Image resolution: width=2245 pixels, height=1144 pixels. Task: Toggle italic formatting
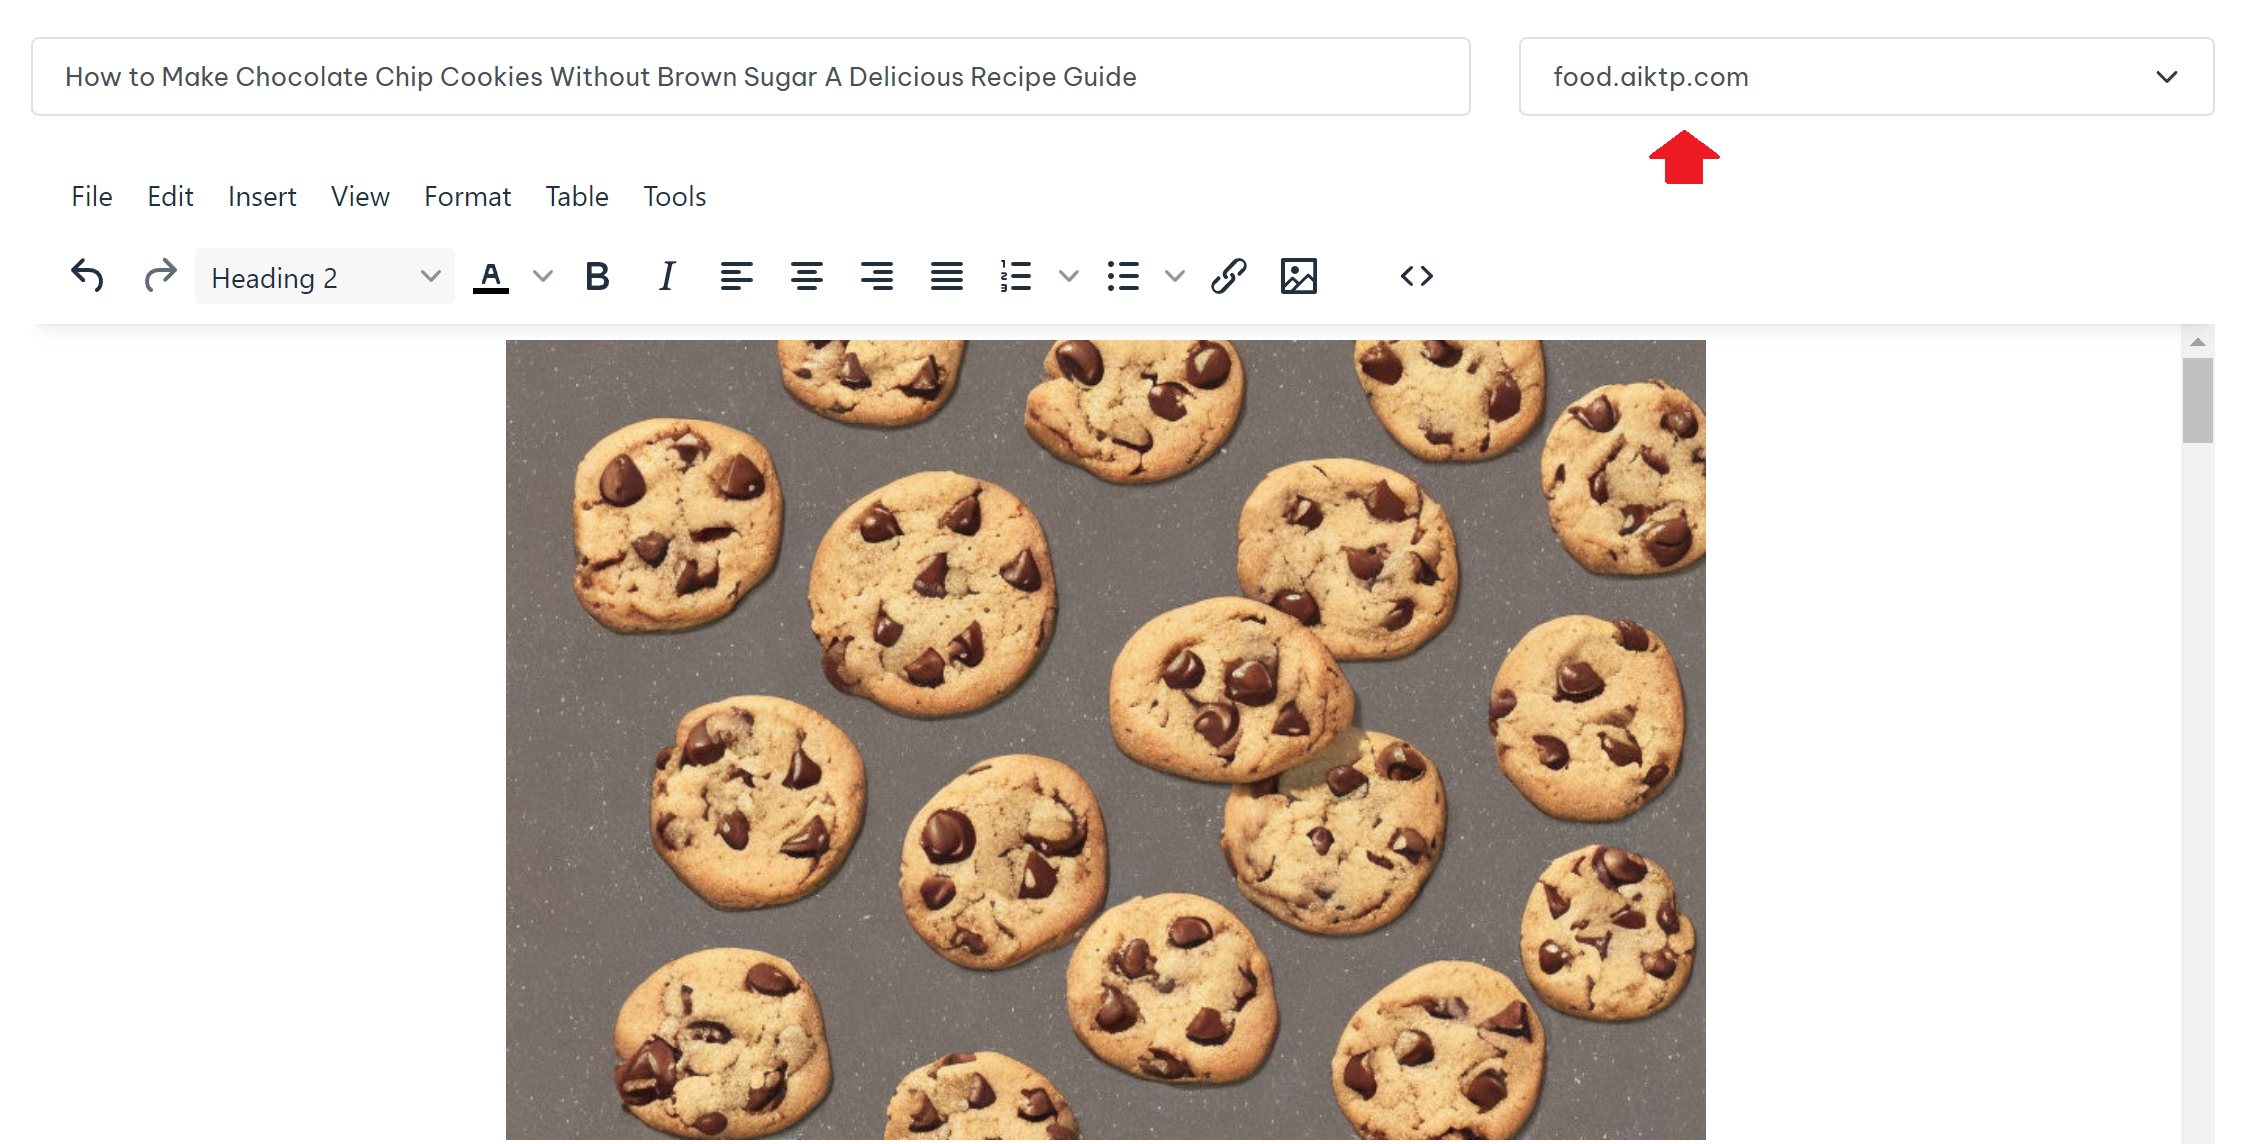(667, 276)
